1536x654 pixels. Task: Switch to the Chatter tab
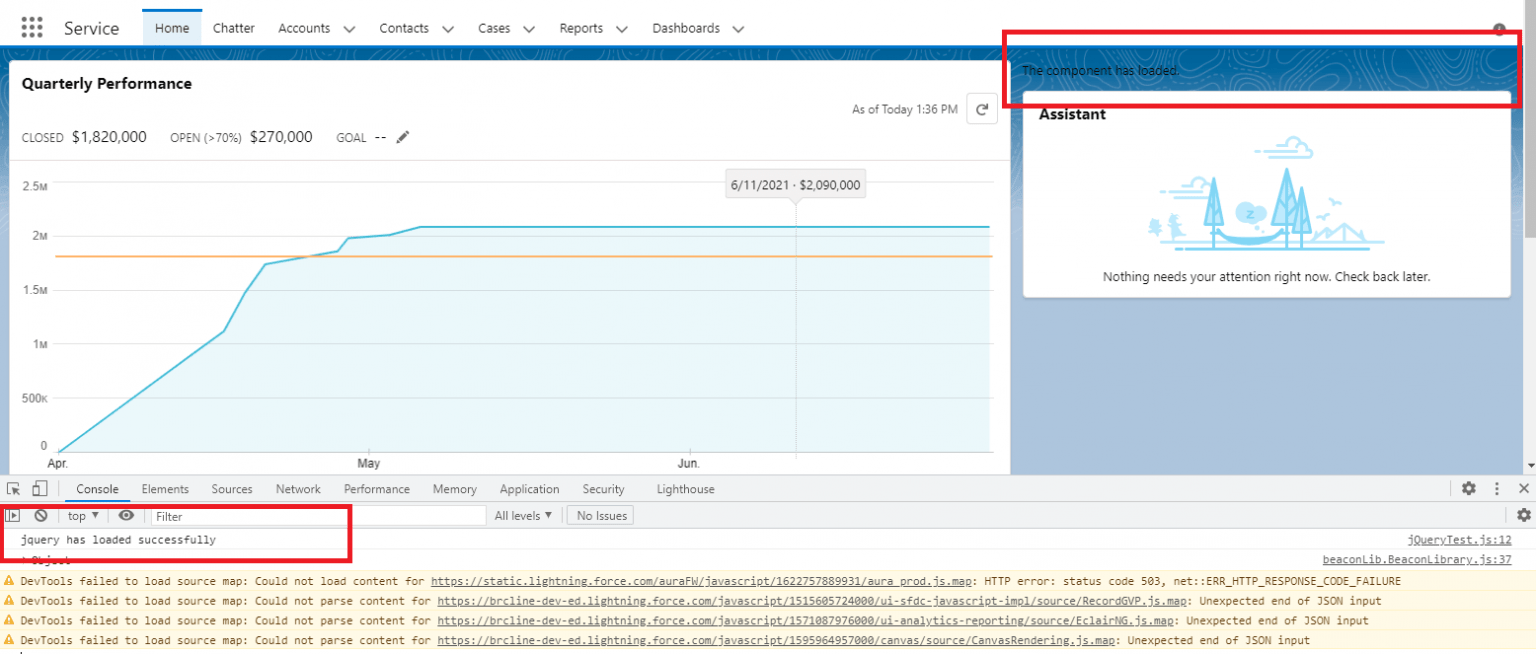[233, 28]
